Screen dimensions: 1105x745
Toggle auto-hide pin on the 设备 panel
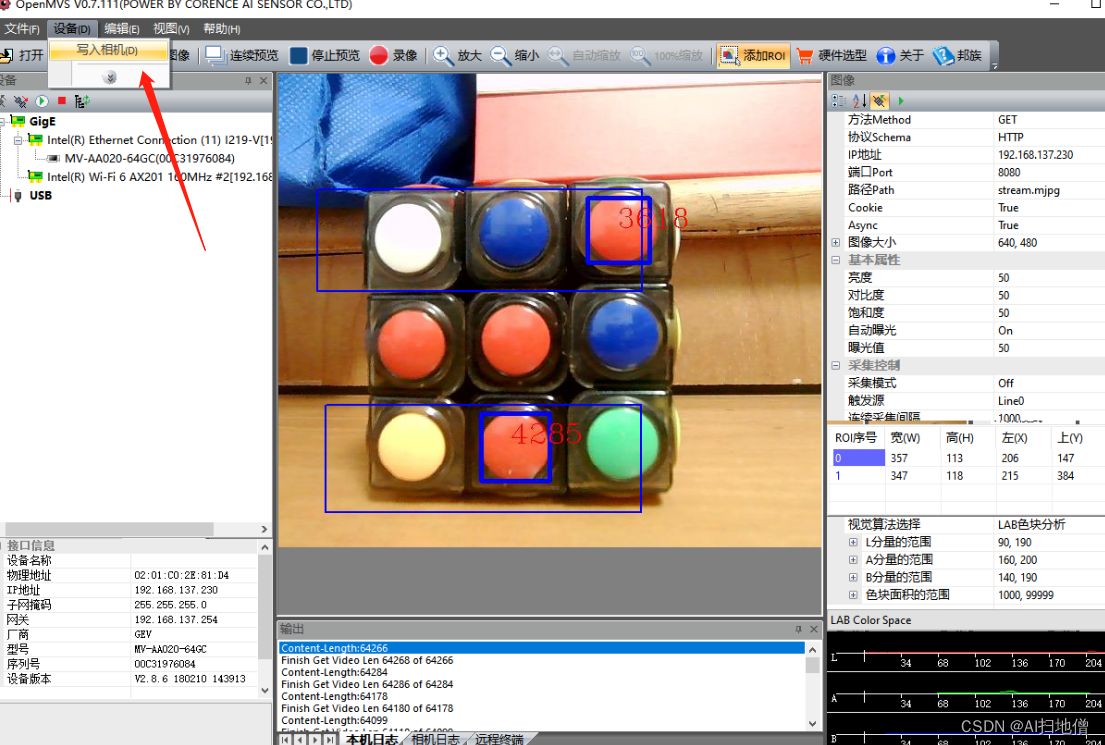(x=250, y=81)
